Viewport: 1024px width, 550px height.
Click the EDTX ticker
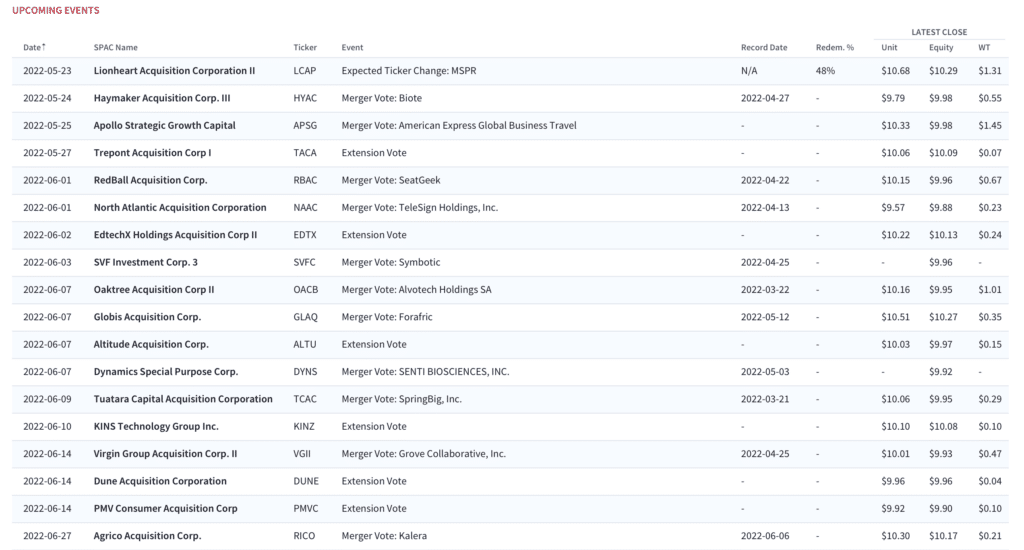click(x=304, y=235)
